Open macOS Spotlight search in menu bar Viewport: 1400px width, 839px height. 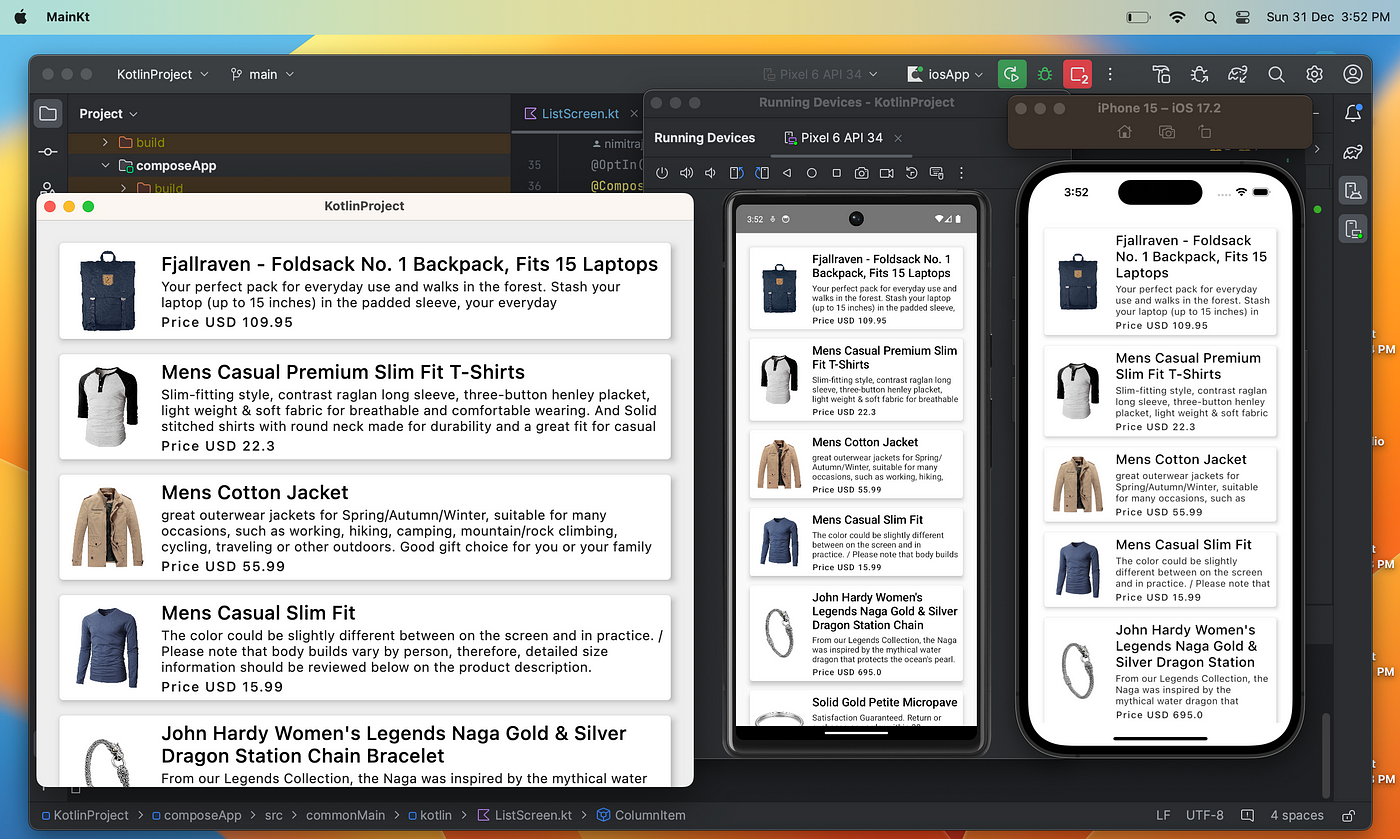[x=1211, y=17]
